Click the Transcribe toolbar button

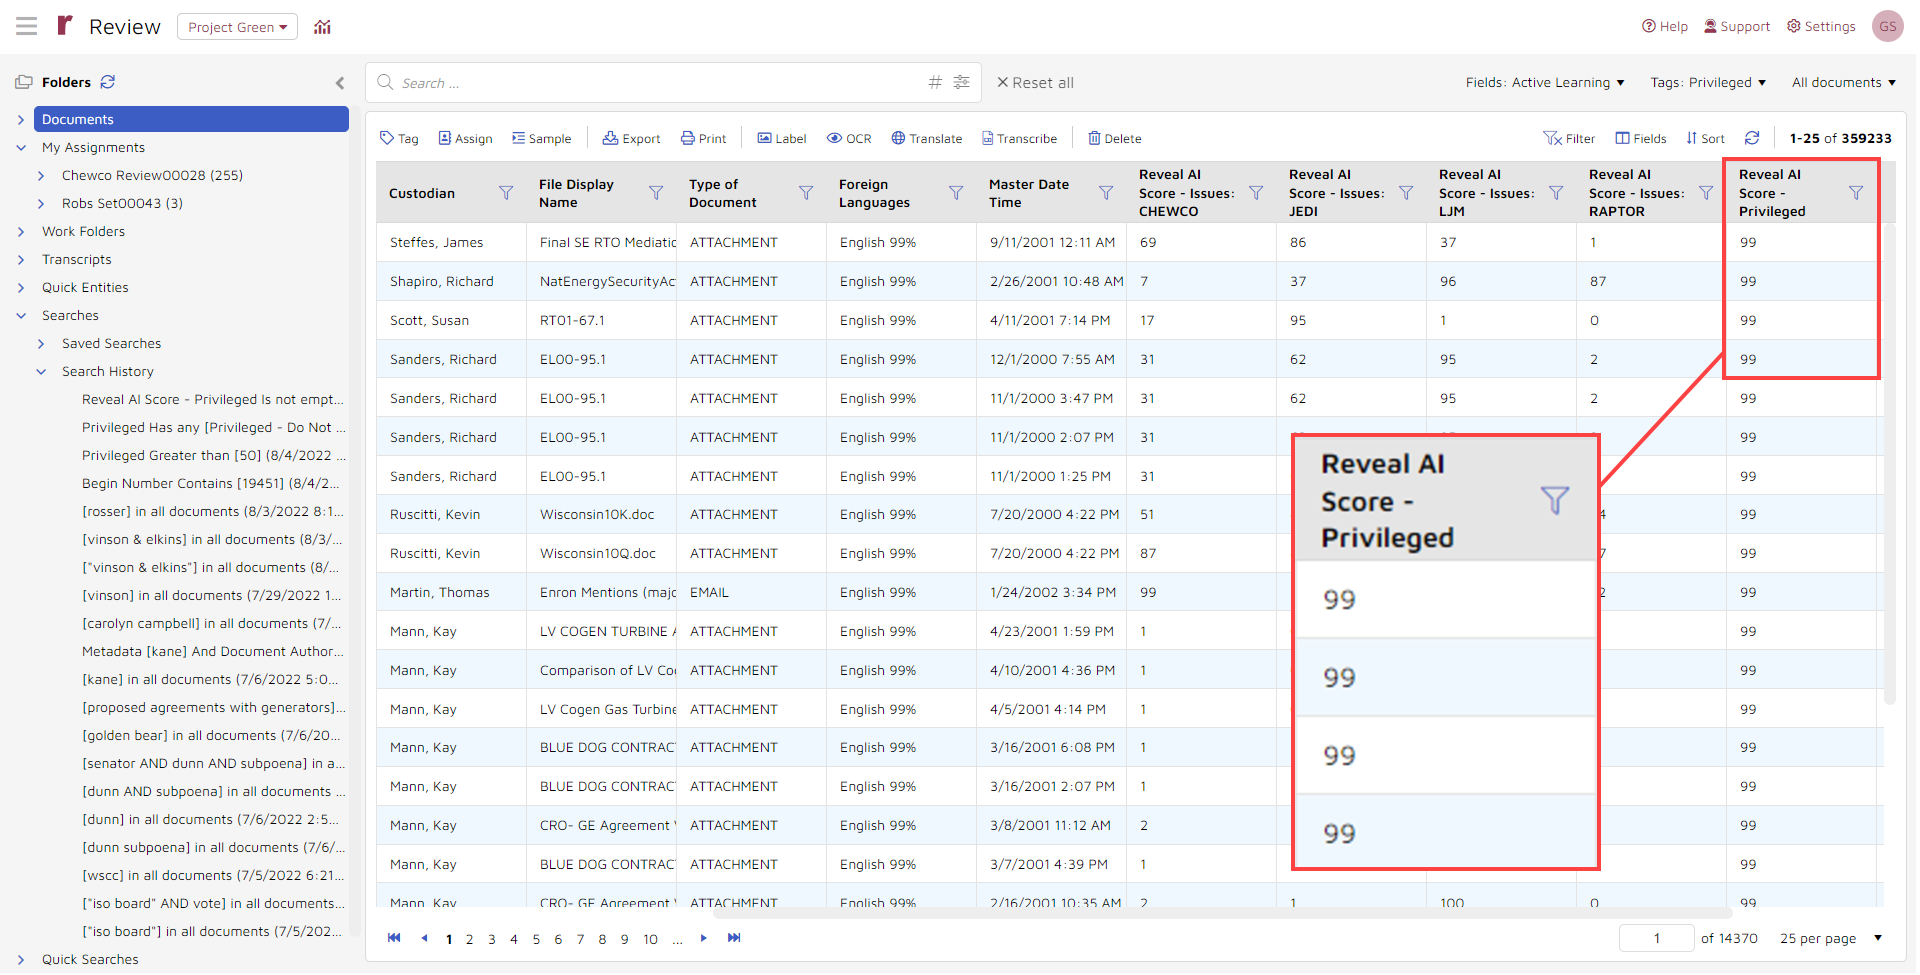1019,138
